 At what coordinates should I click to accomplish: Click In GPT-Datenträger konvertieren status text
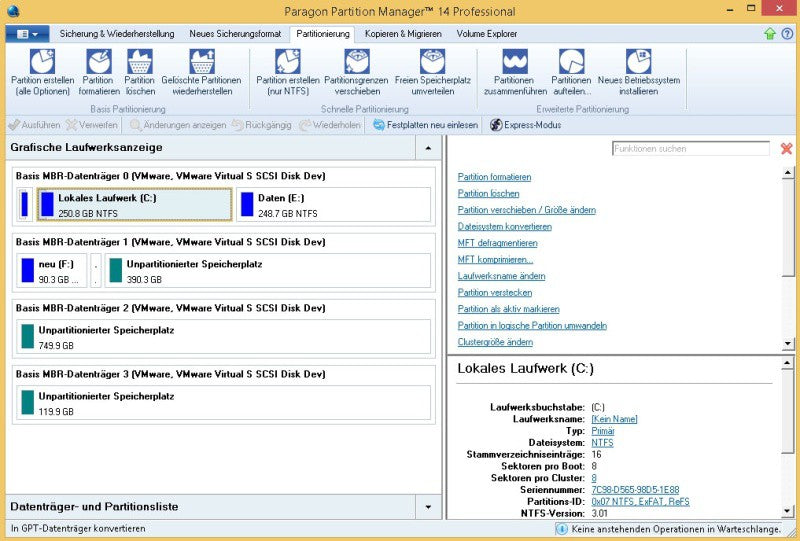coord(78,529)
